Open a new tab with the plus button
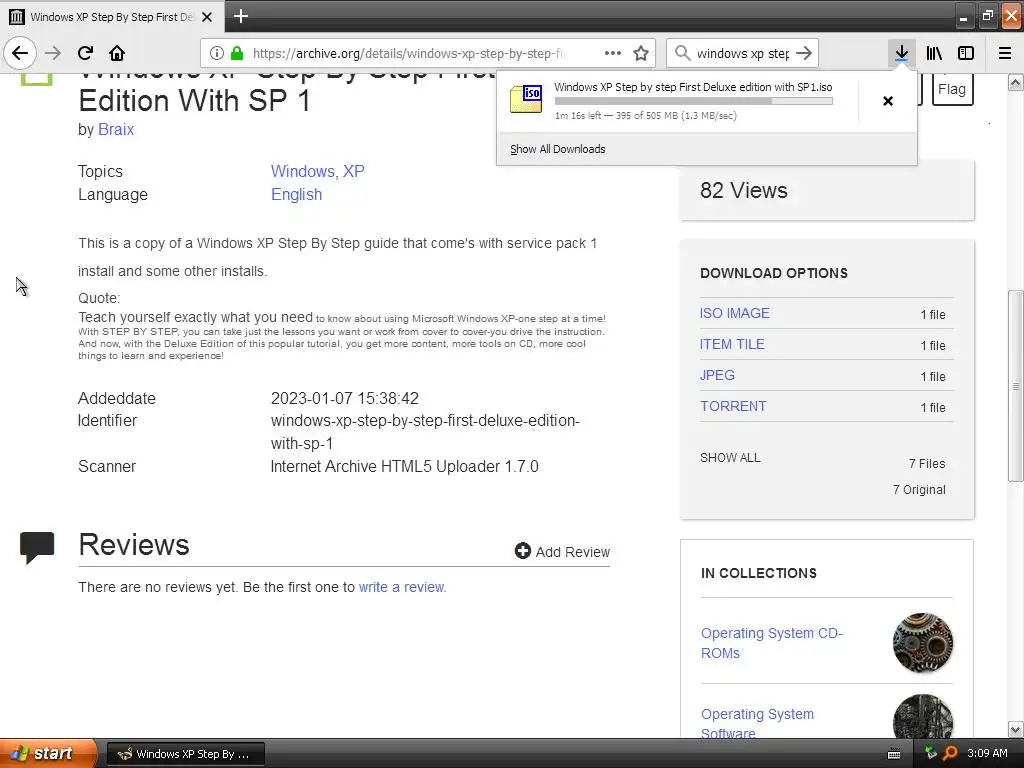This screenshot has height=768, width=1024. [x=240, y=16]
